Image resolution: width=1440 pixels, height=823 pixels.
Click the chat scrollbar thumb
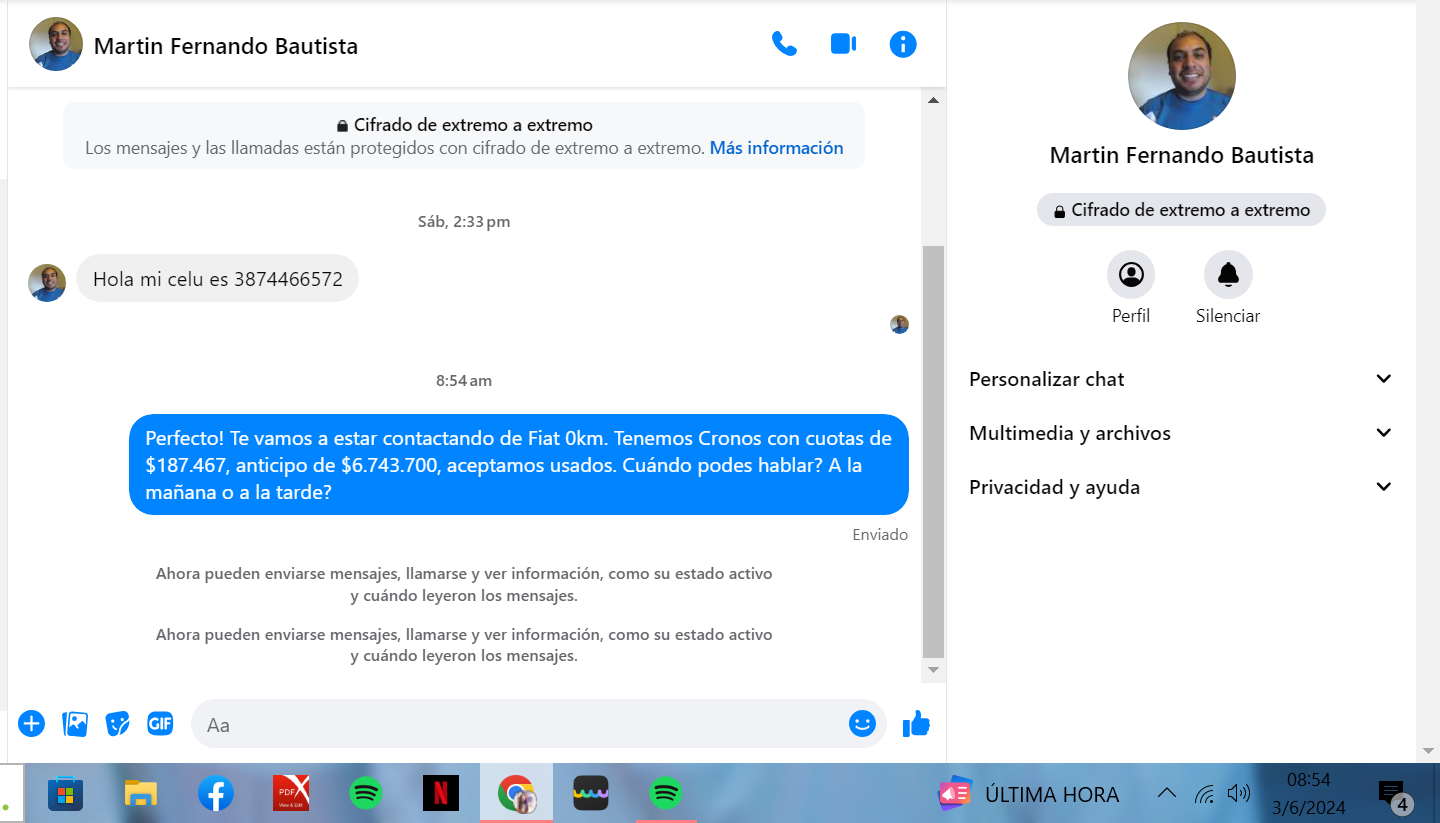click(x=933, y=451)
